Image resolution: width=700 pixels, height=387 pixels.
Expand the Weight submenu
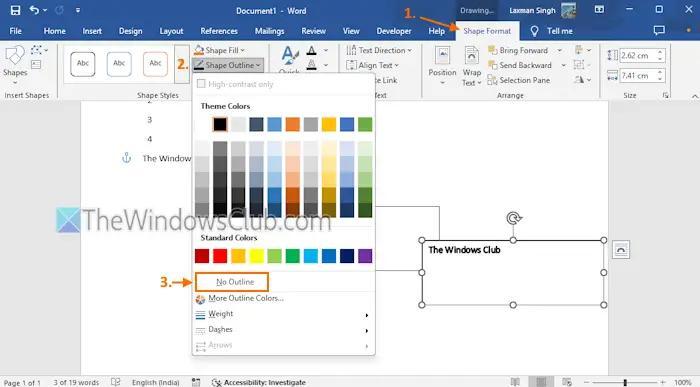pos(284,314)
